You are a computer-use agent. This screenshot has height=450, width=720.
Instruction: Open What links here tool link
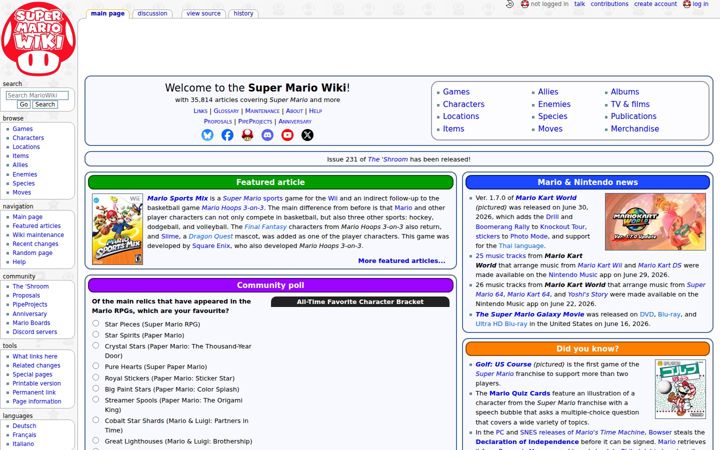tap(35, 356)
